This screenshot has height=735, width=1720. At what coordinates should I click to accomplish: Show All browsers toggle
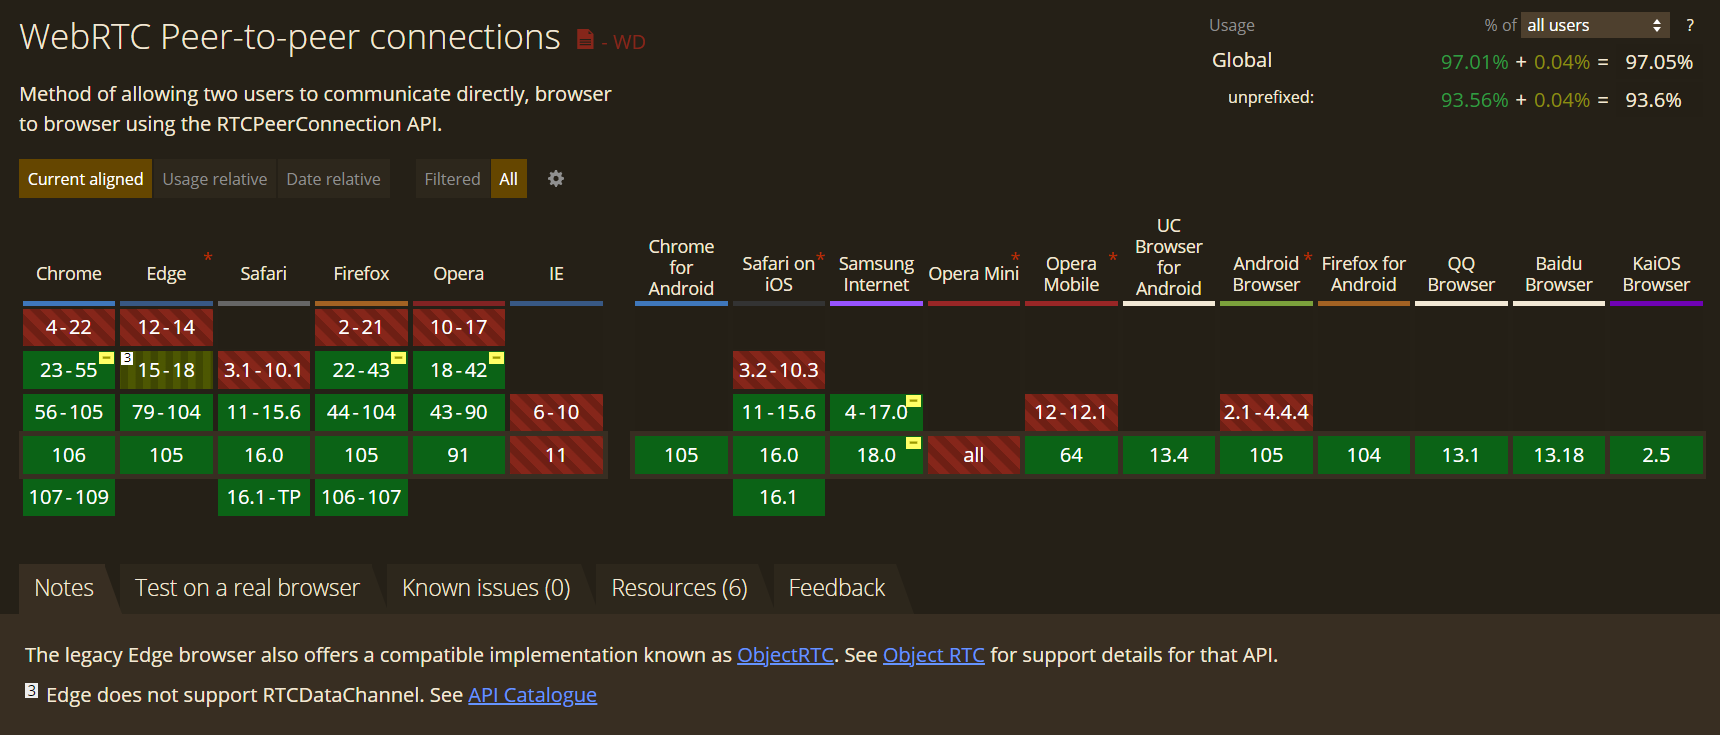(509, 179)
